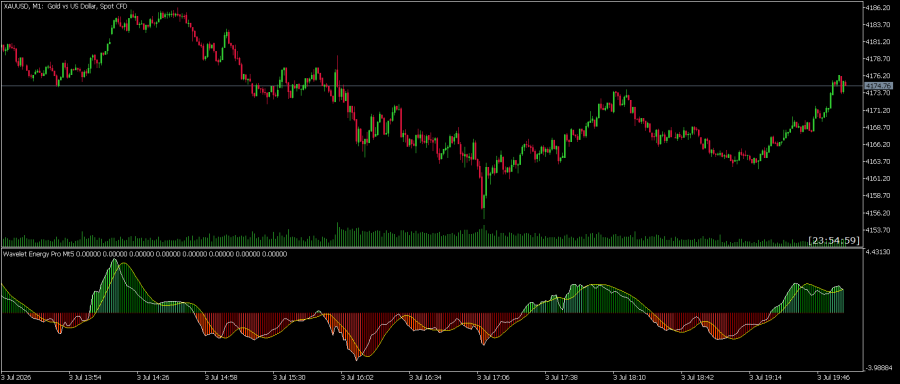
Task: Click the 3 Jul 17:06 time label
Action: tap(494, 378)
